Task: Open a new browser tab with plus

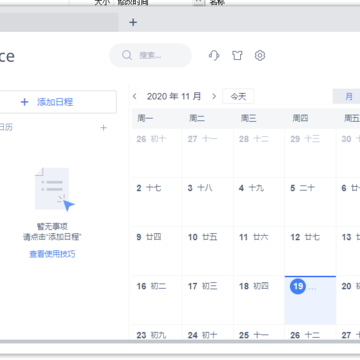Action: coord(133,22)
